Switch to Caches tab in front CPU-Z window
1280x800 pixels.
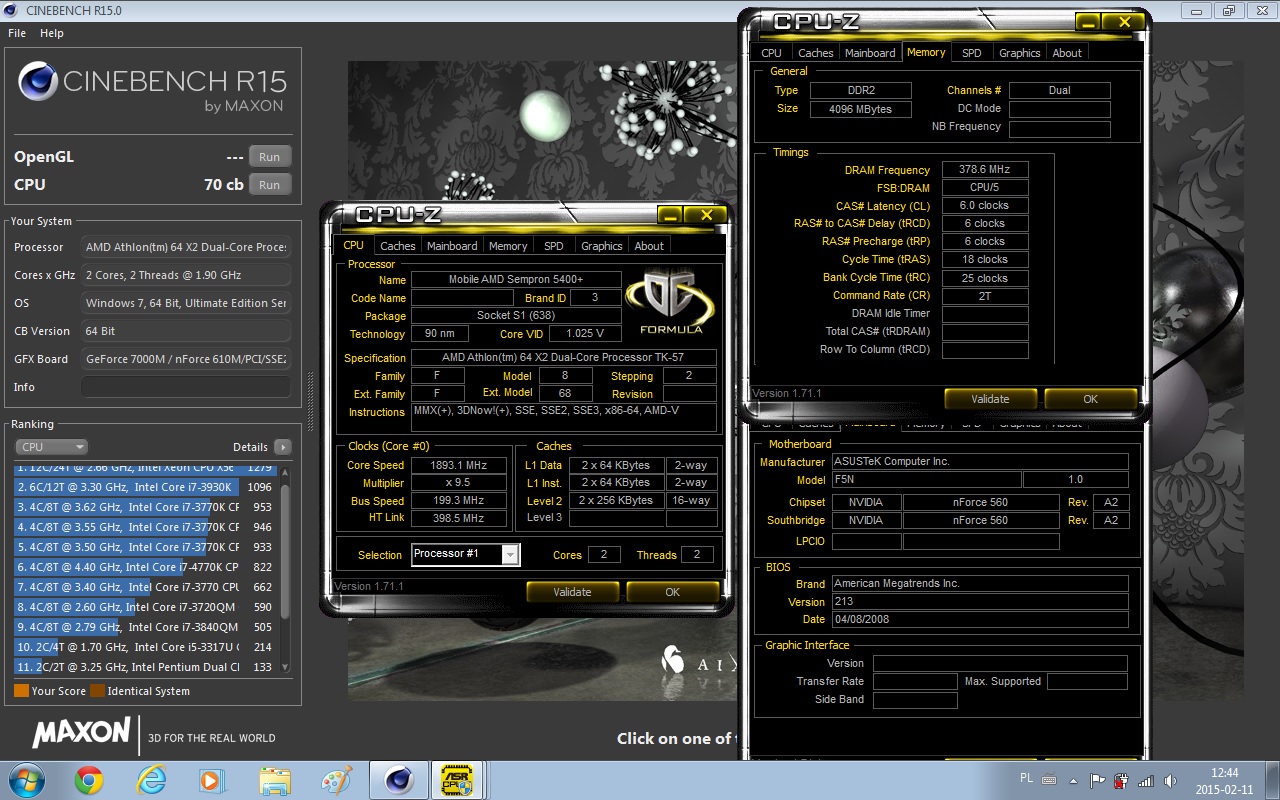point(397,246)
